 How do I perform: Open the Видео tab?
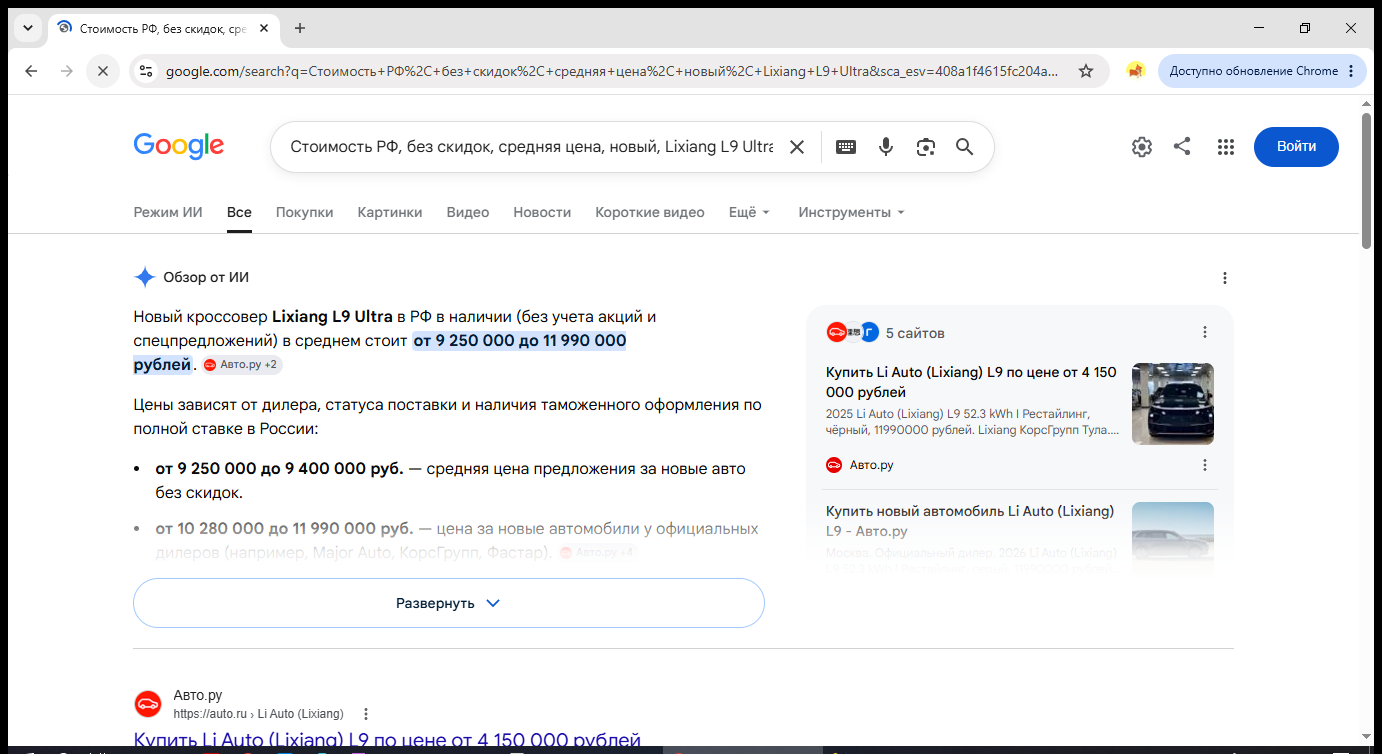[x=468, y=212]
